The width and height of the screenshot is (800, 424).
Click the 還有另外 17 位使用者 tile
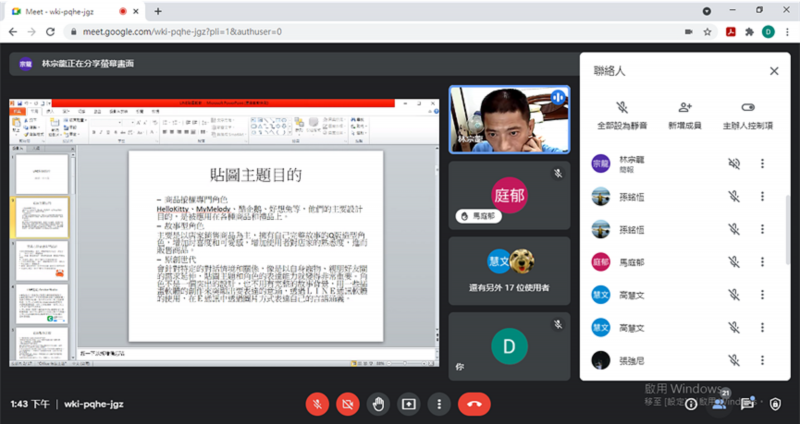coord(510,271)
